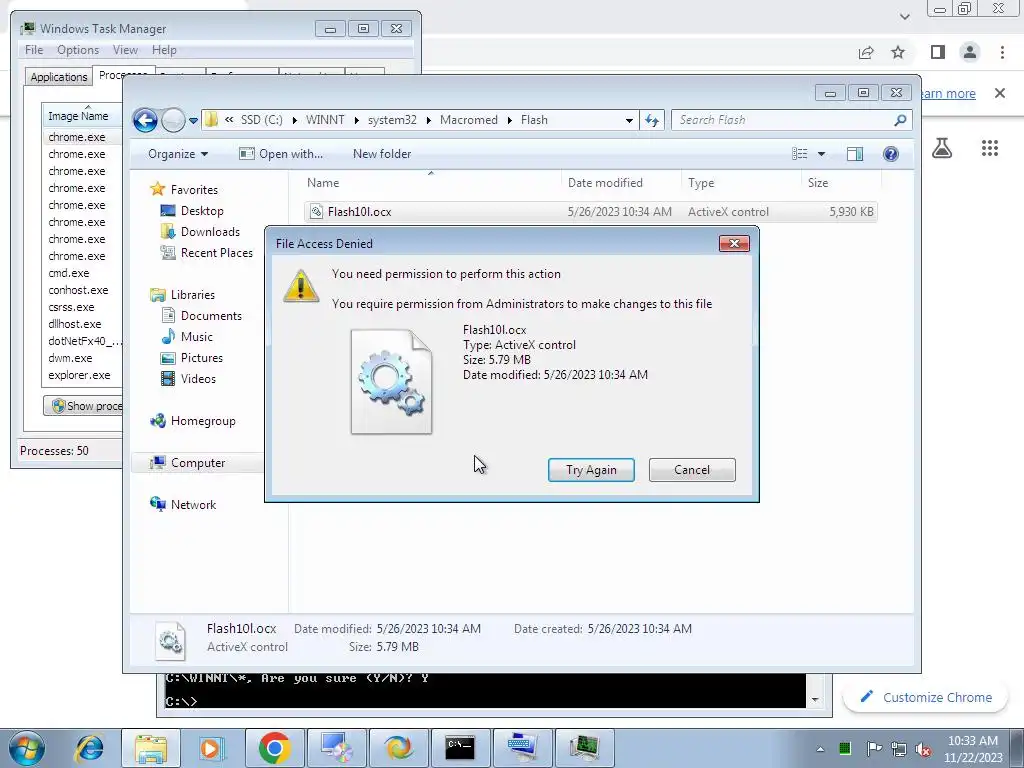Expand the arrow after WINNT breadcrumb
The height and width of the screenshot is (768, 1024).
pyautogui.click(x=357, y=120)
